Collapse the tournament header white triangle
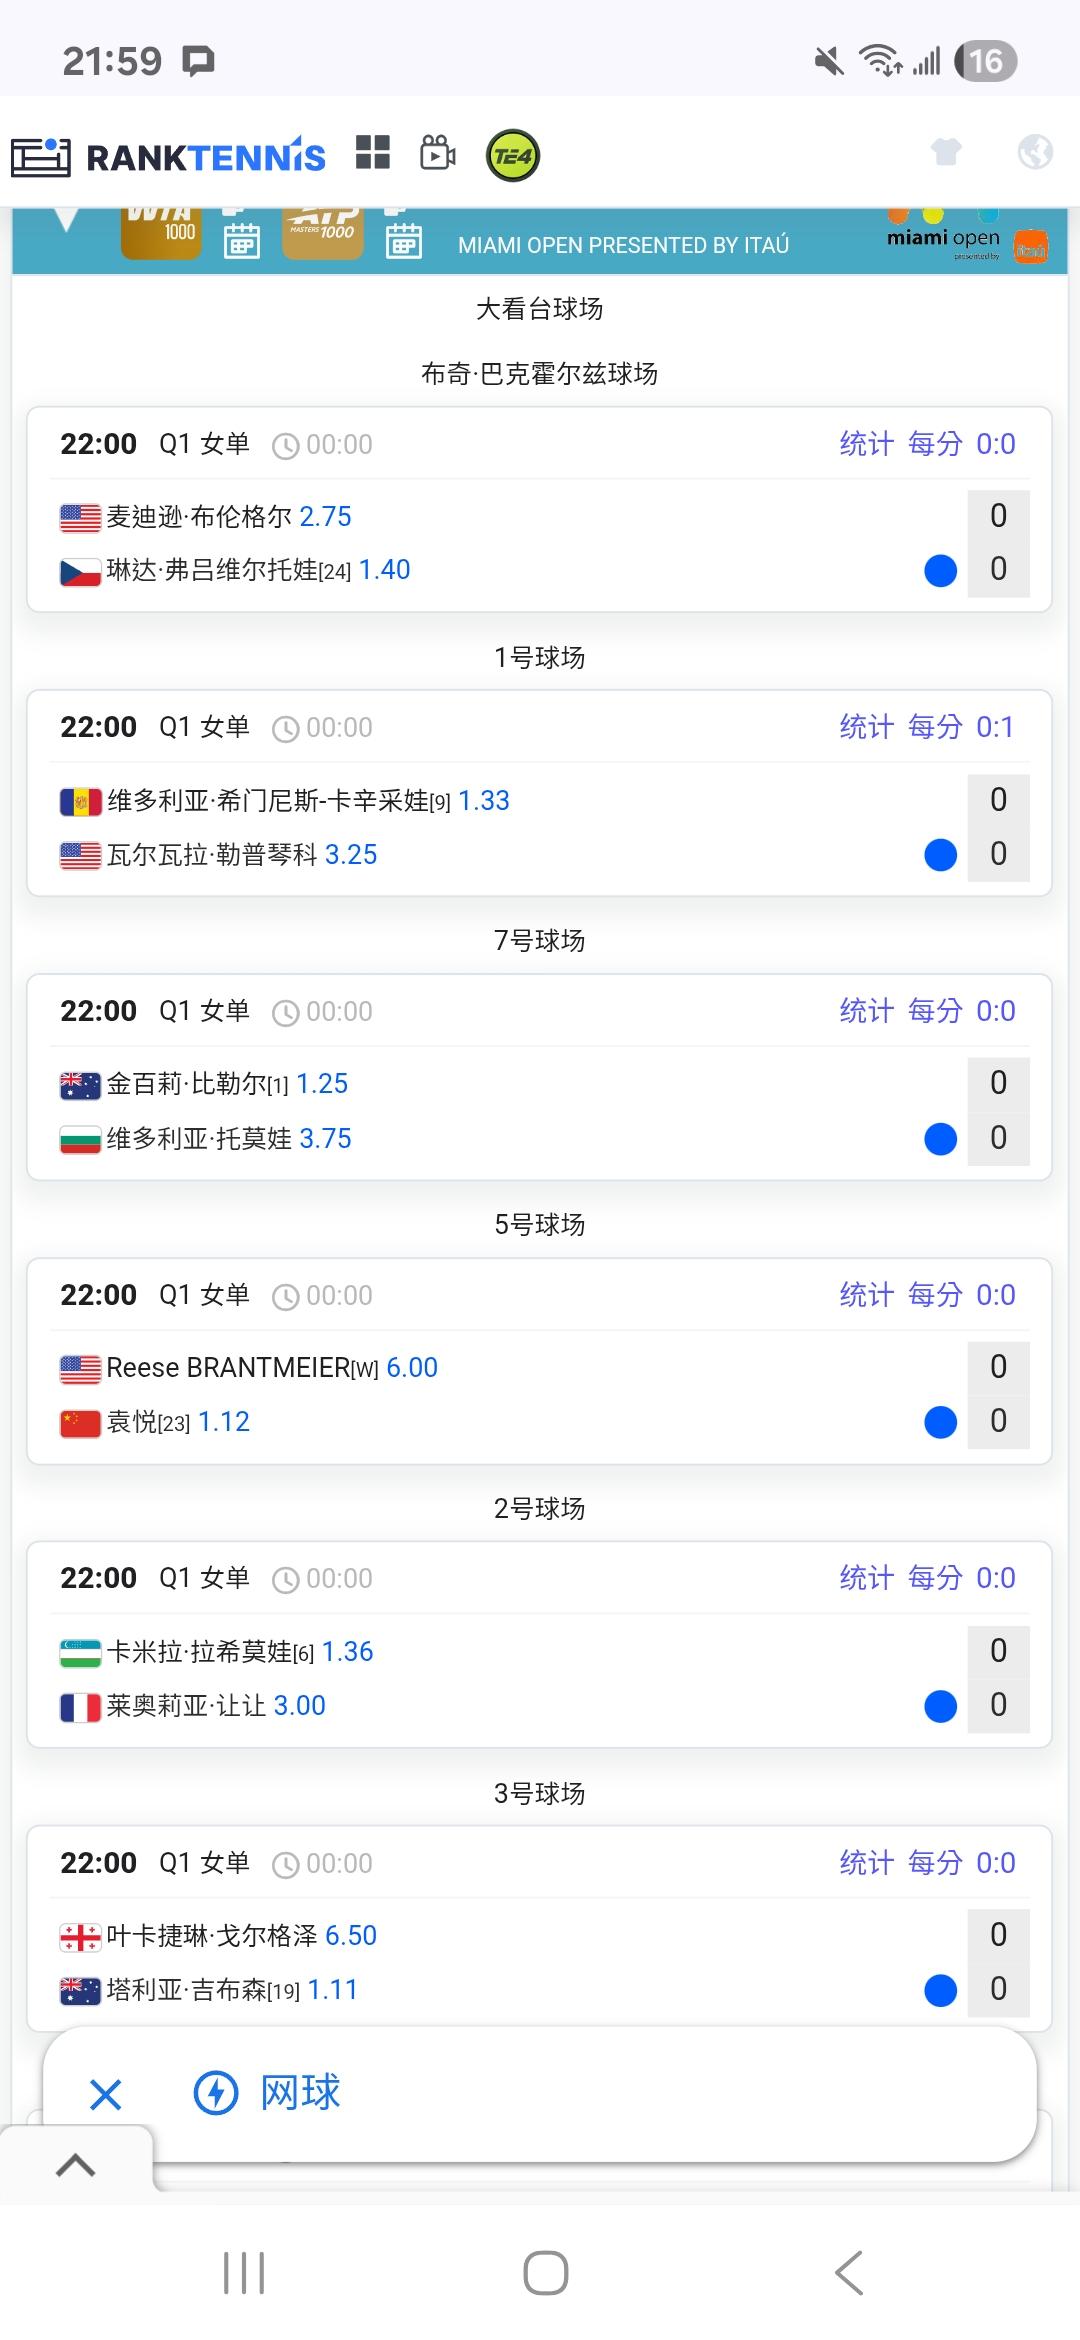The image size is (1080, 2340). click(x=66, y=219)
